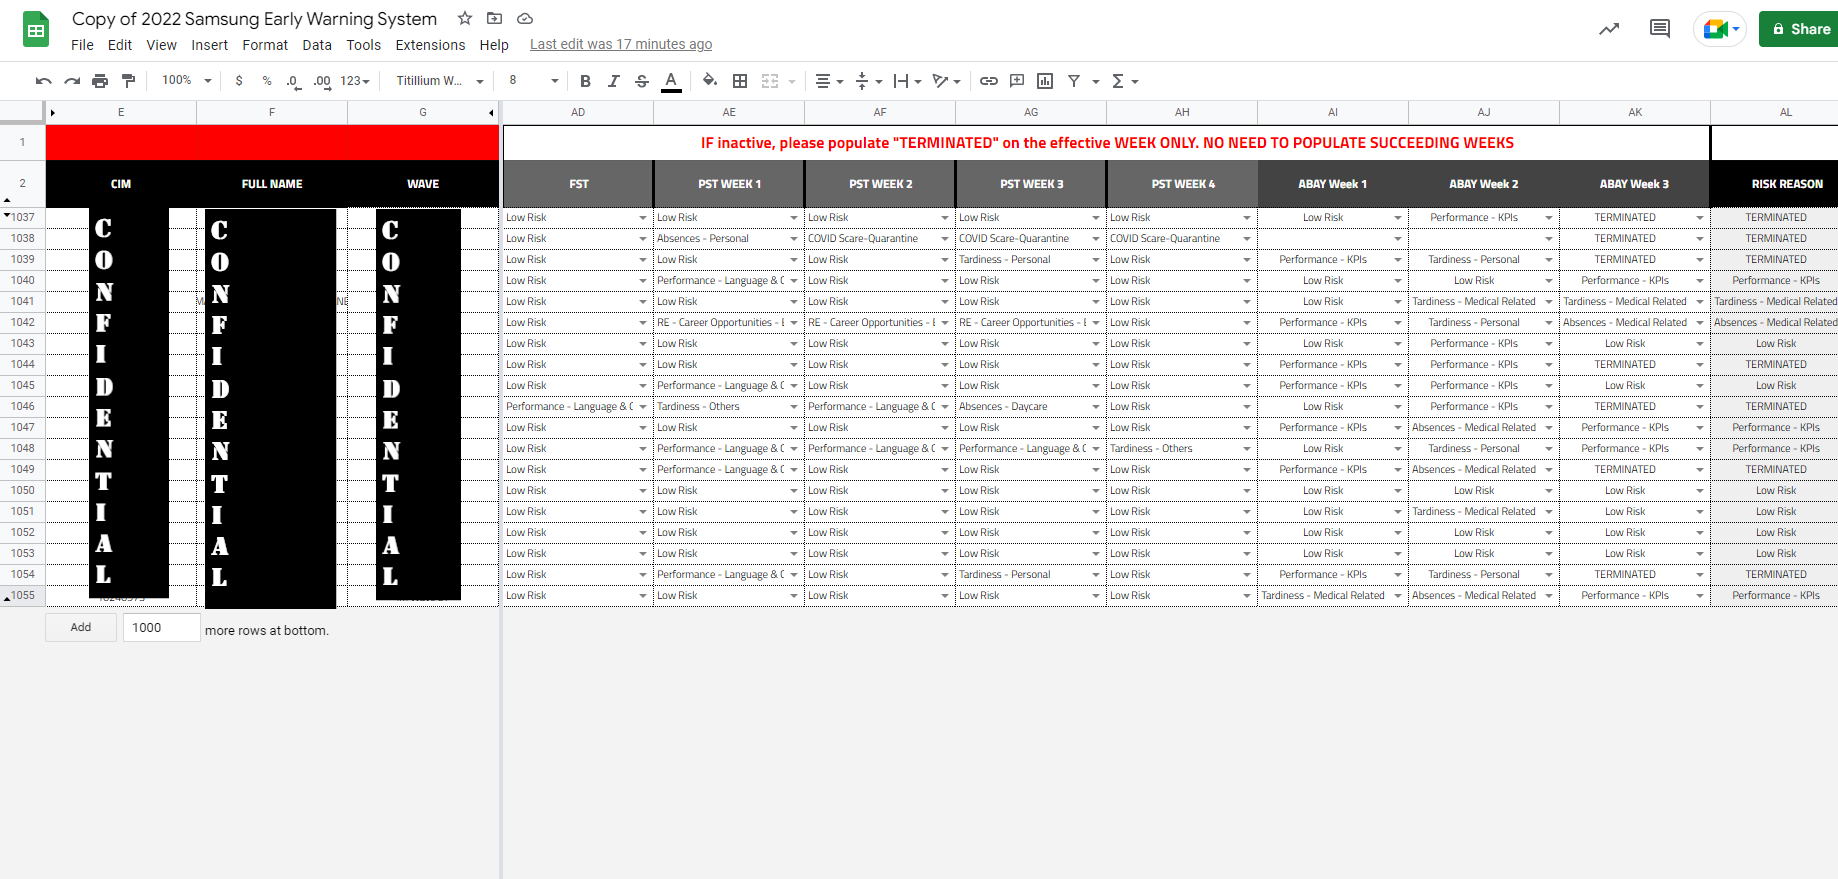Click the Add rows button
Viewport: 1838px width, 879px height.
(81, 627)
